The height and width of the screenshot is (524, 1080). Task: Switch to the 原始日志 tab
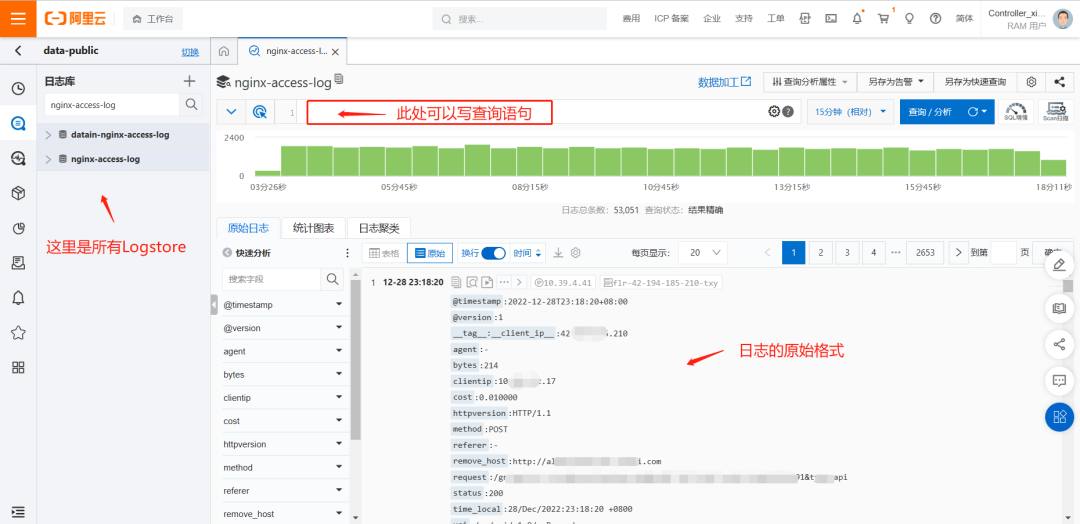tap(248, 229)
